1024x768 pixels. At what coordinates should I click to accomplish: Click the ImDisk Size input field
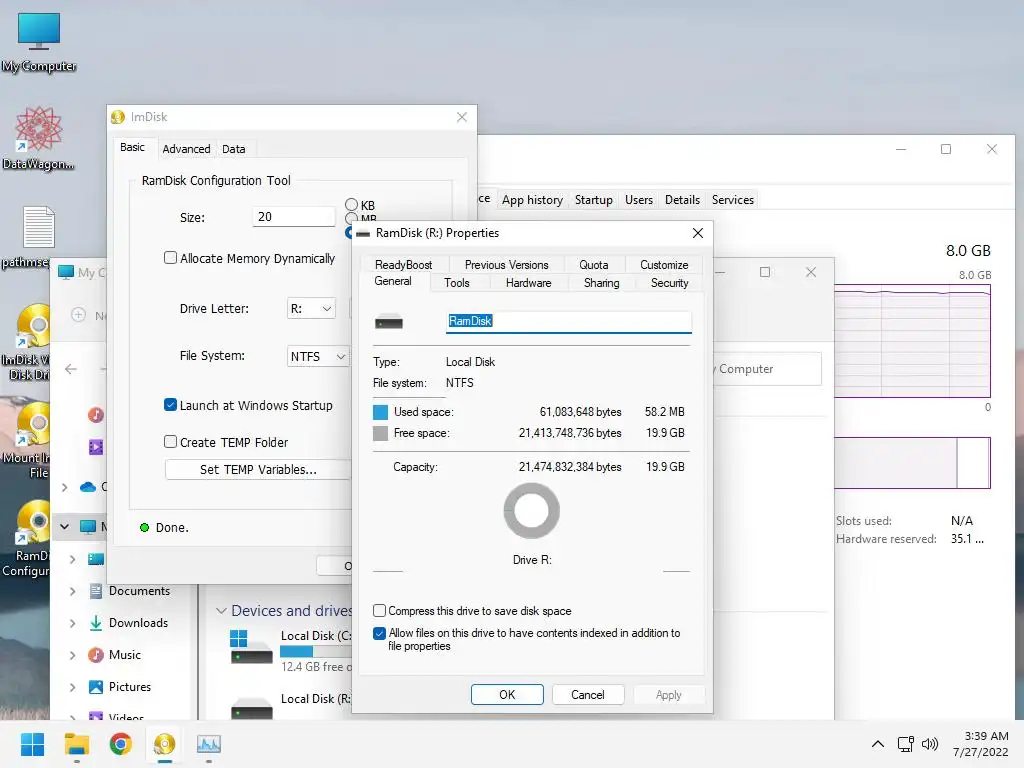tap(294, 217)
